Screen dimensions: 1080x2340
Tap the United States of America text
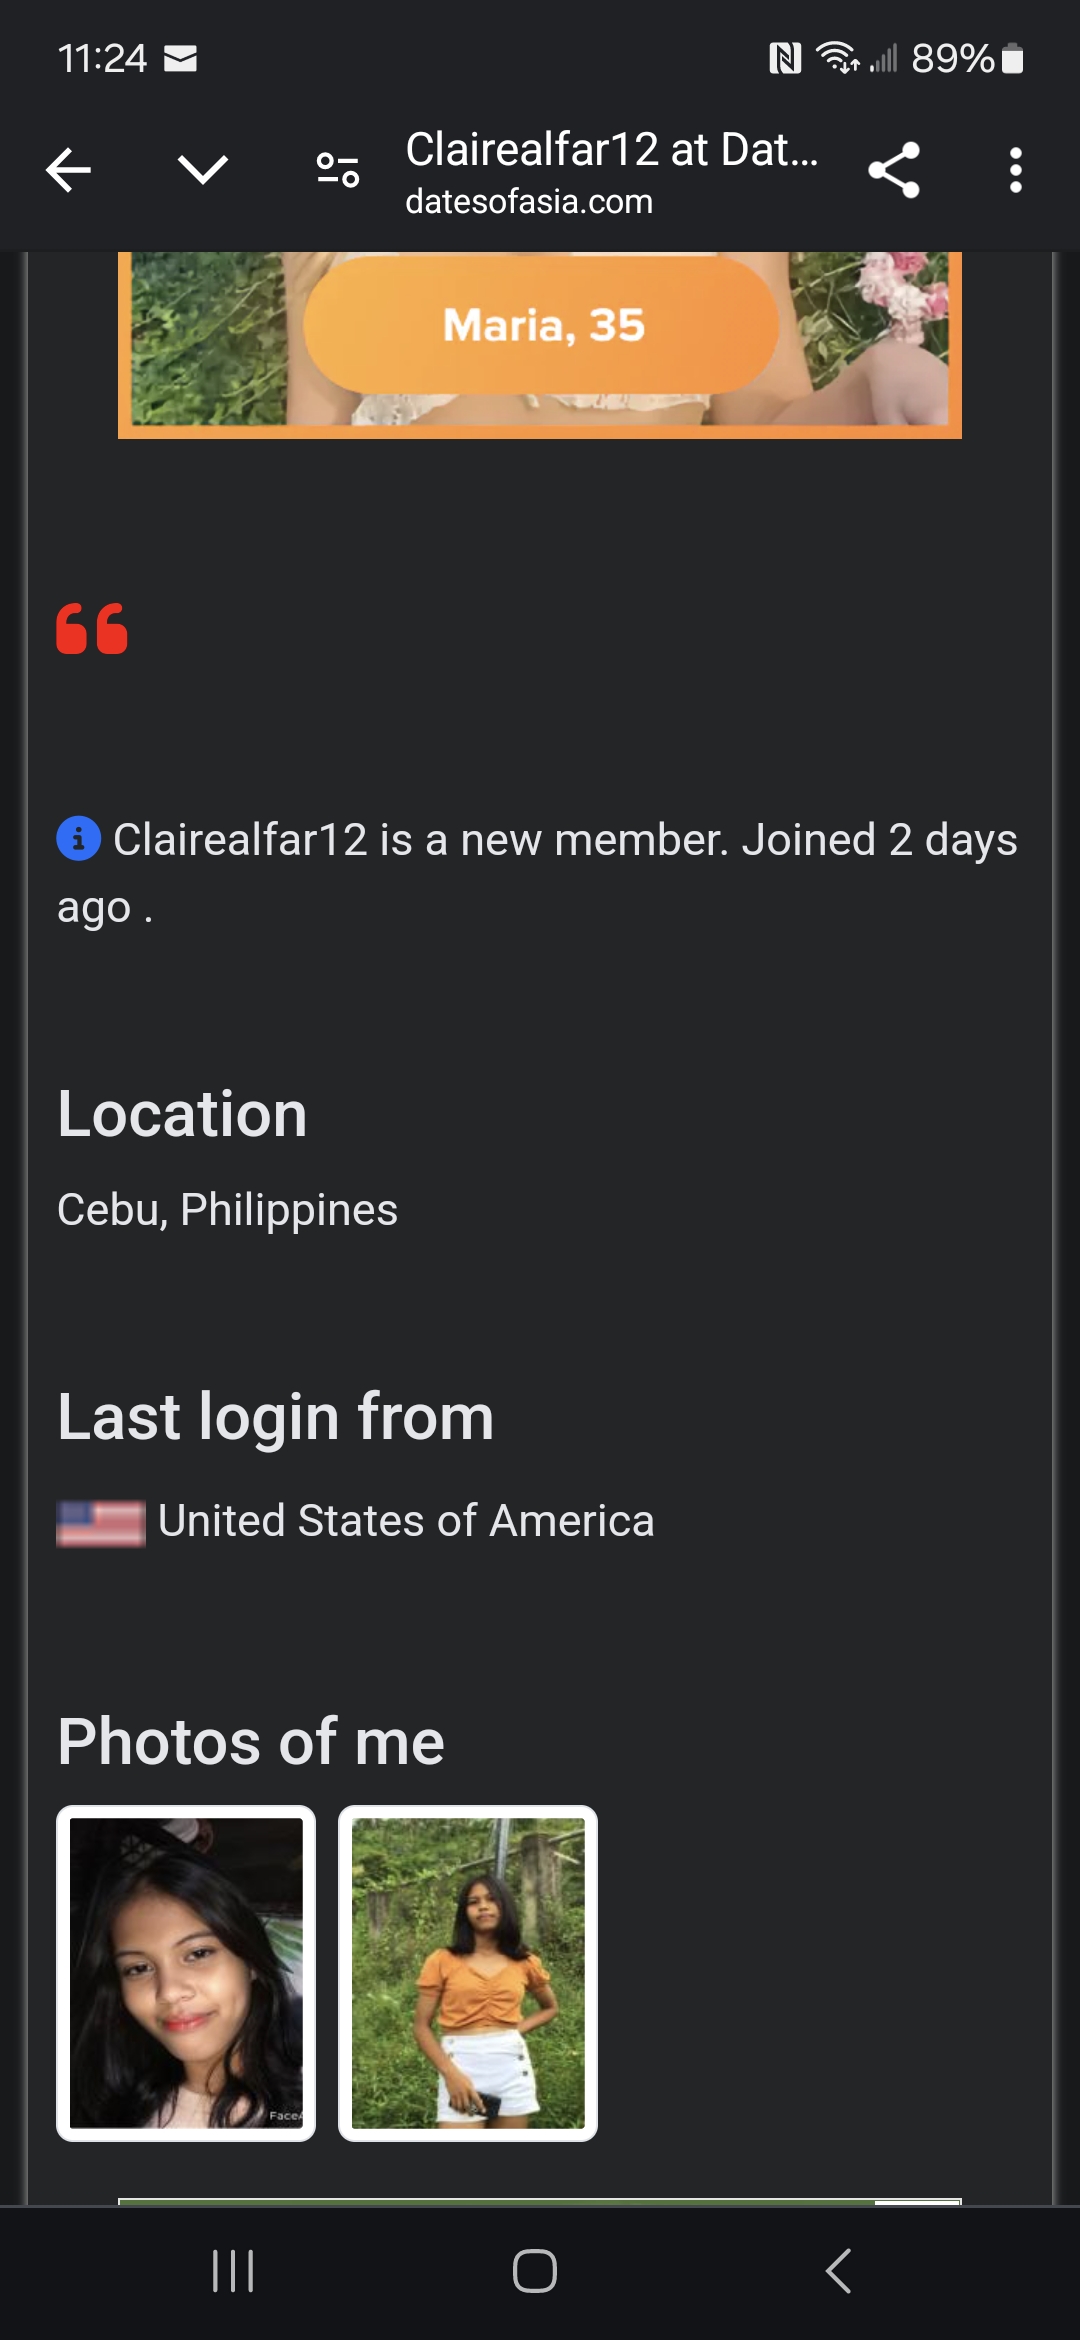(406, 1521)
